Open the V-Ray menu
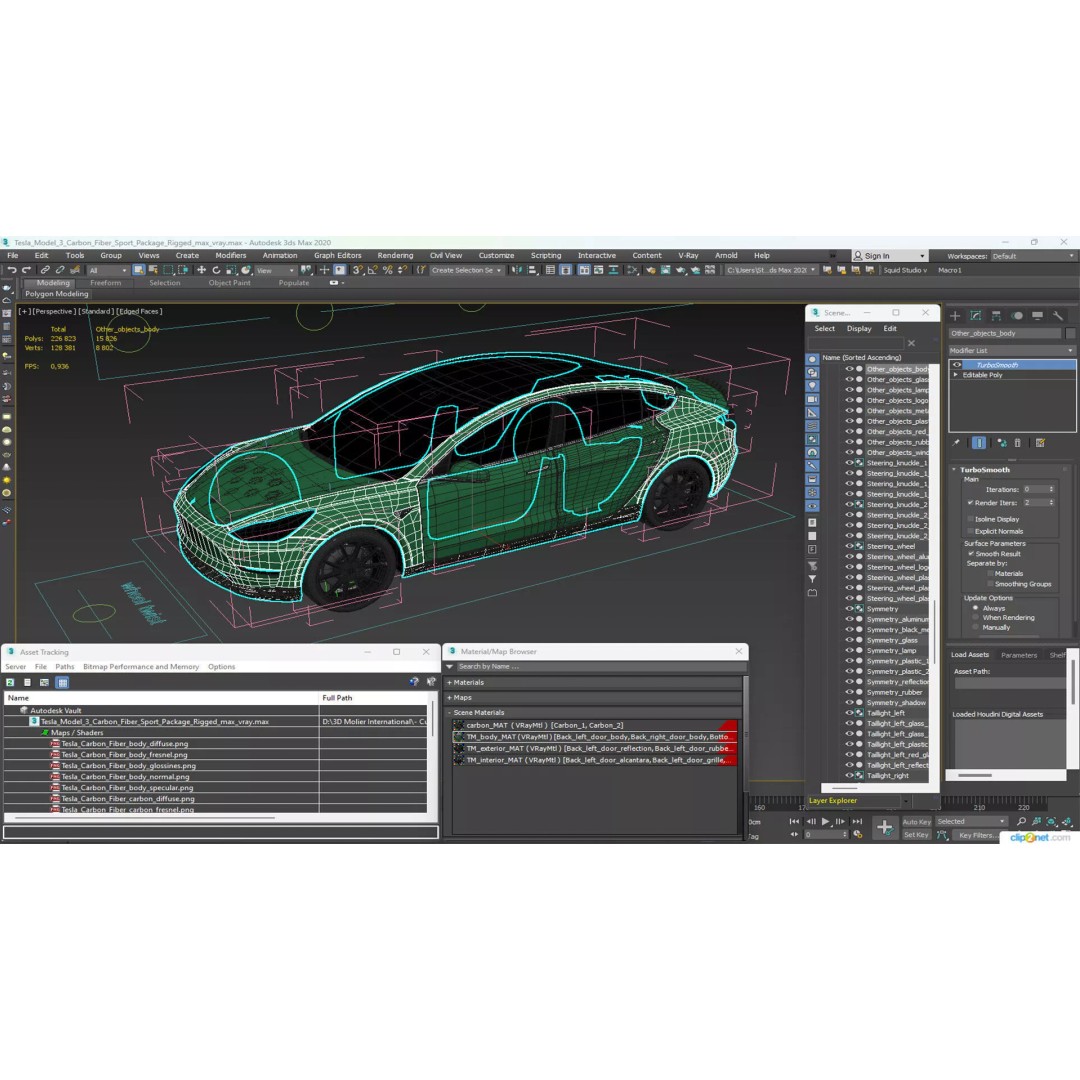Viewport: 1080px width, 1080px height. pos(688,256)
